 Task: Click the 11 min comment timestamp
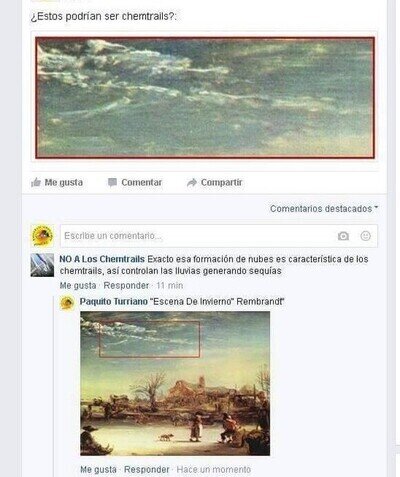point(170,286)
